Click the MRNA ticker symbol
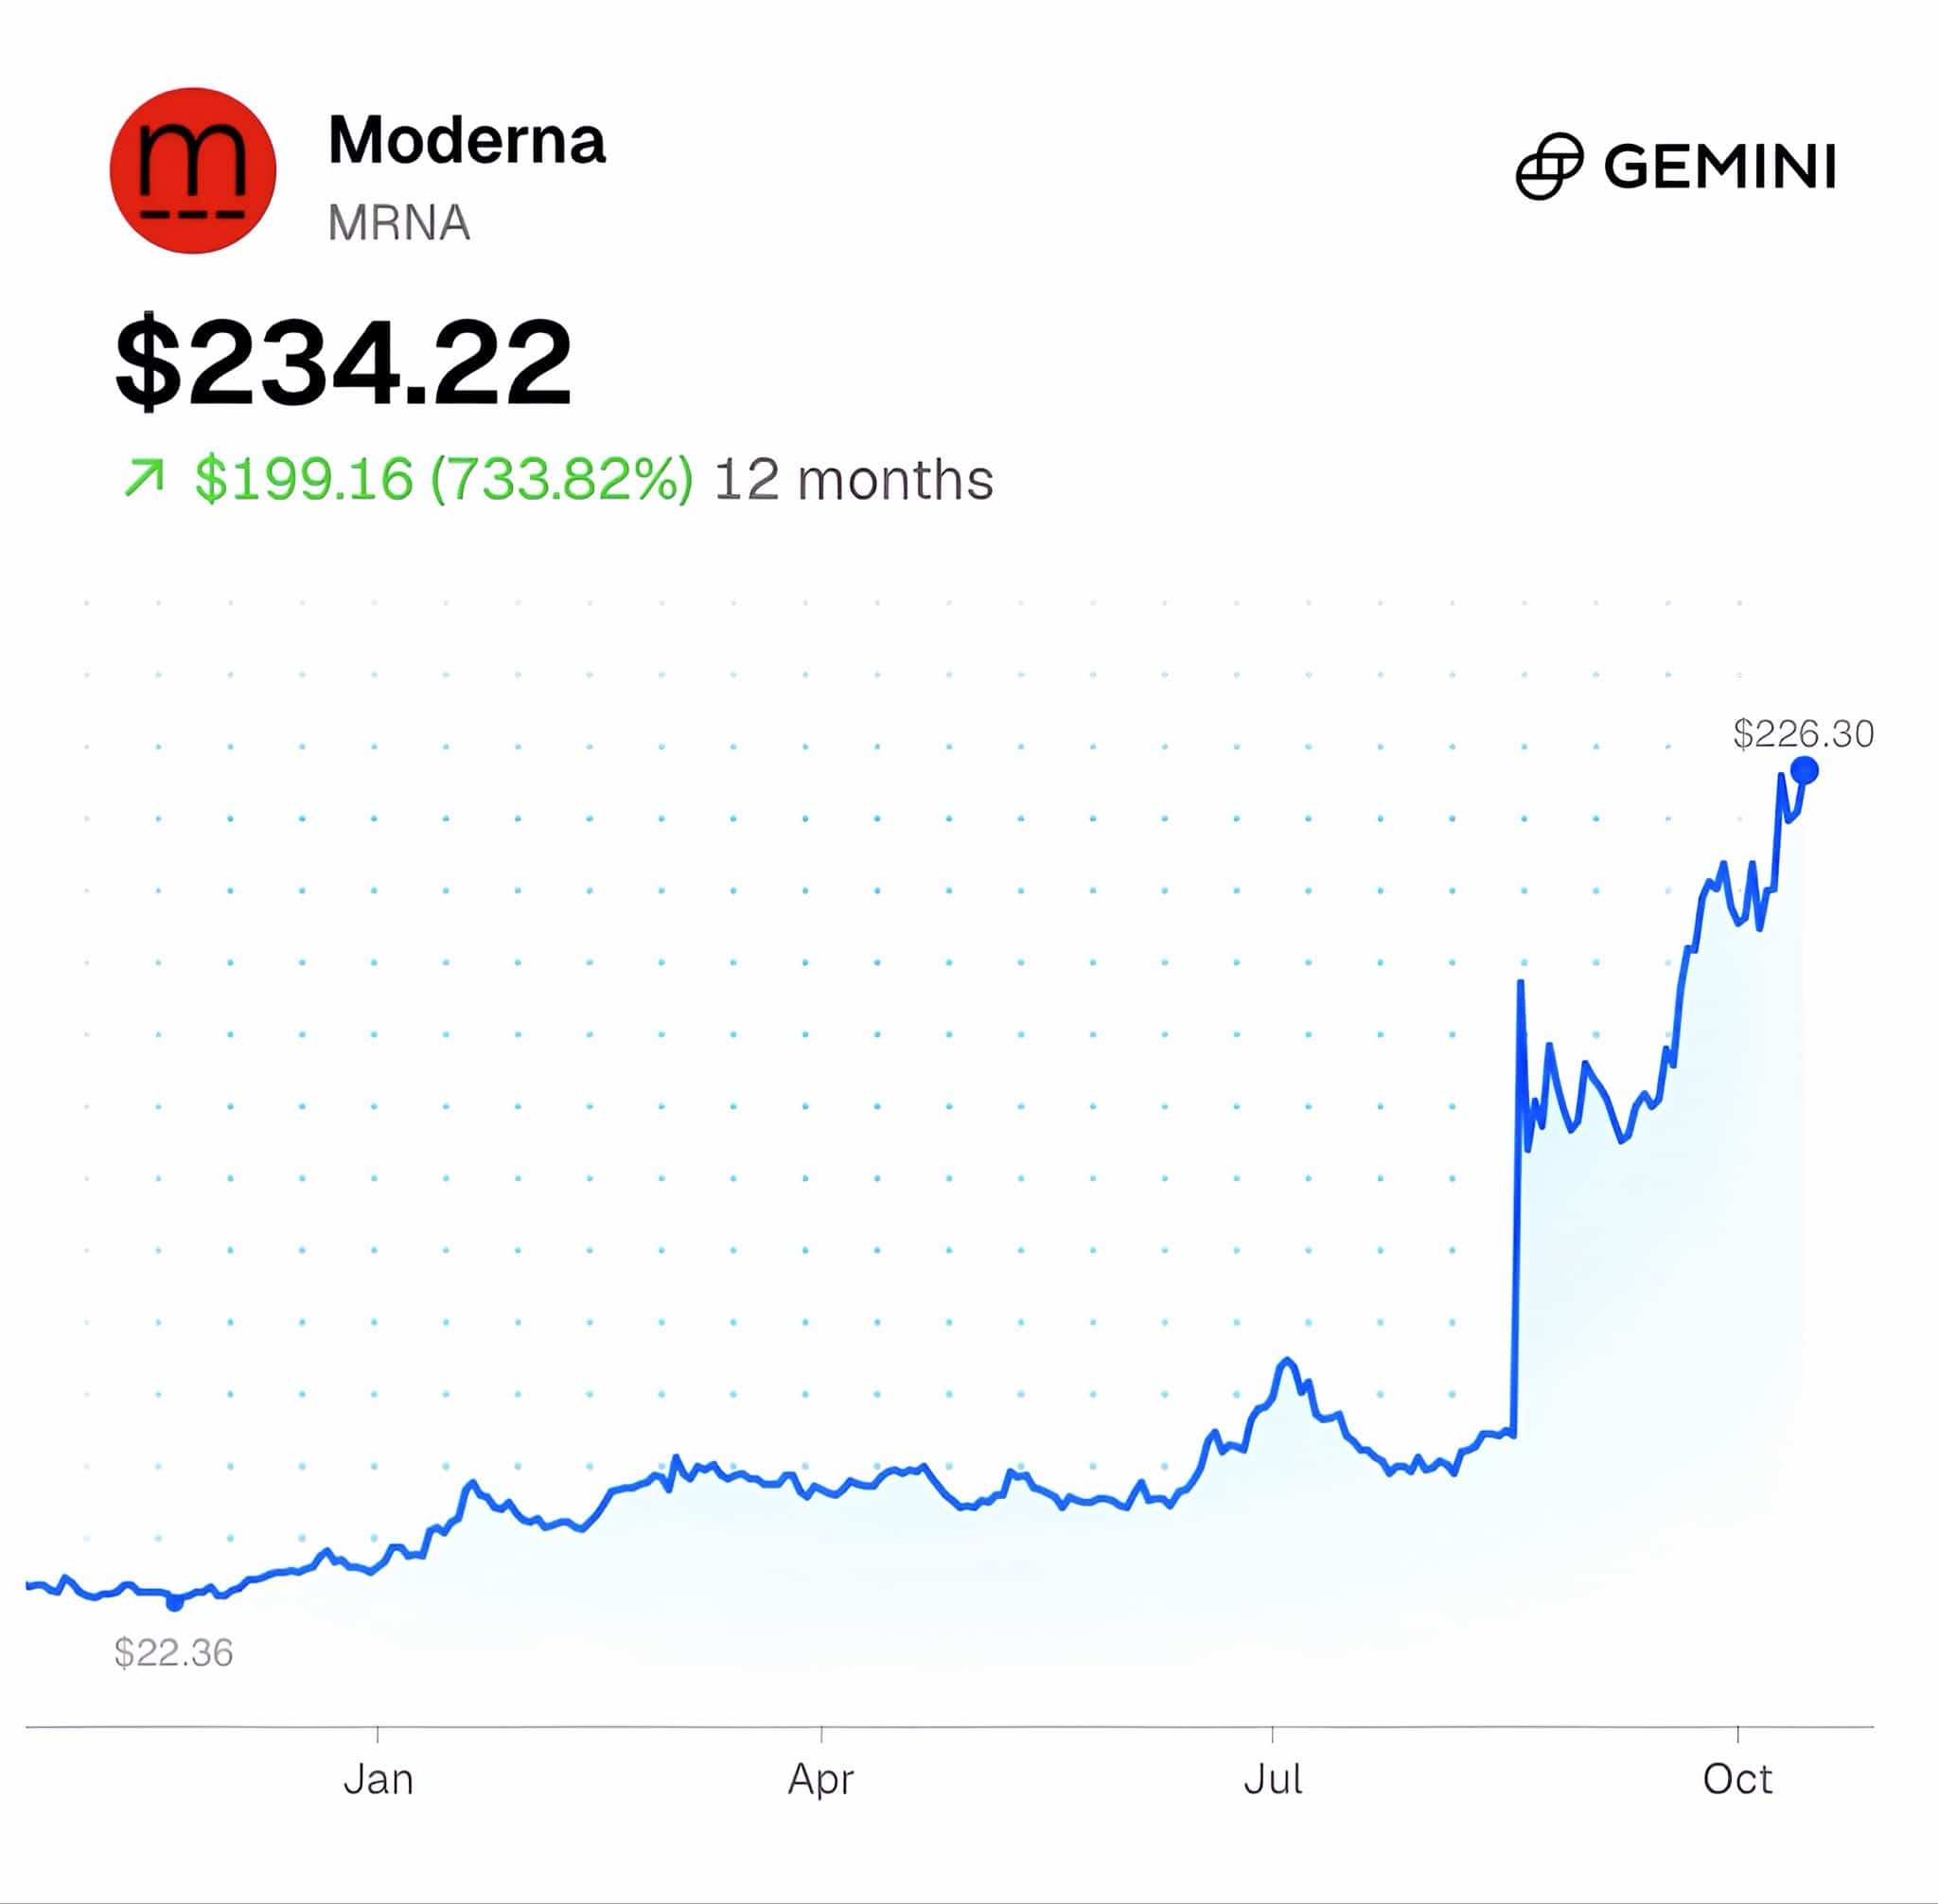Viewport: 1938px width, 1904px height. (399, 223)
